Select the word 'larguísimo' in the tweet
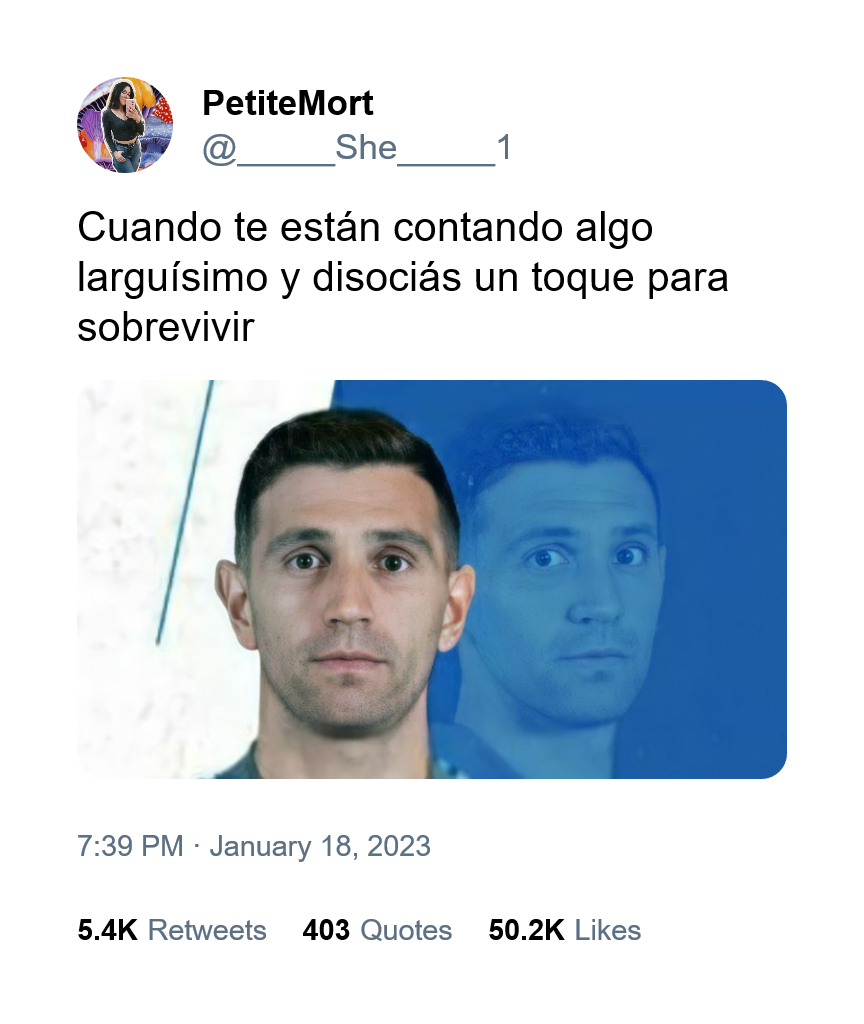The width and height of the screenshot is (864, 1024). [x=172, y=278]
